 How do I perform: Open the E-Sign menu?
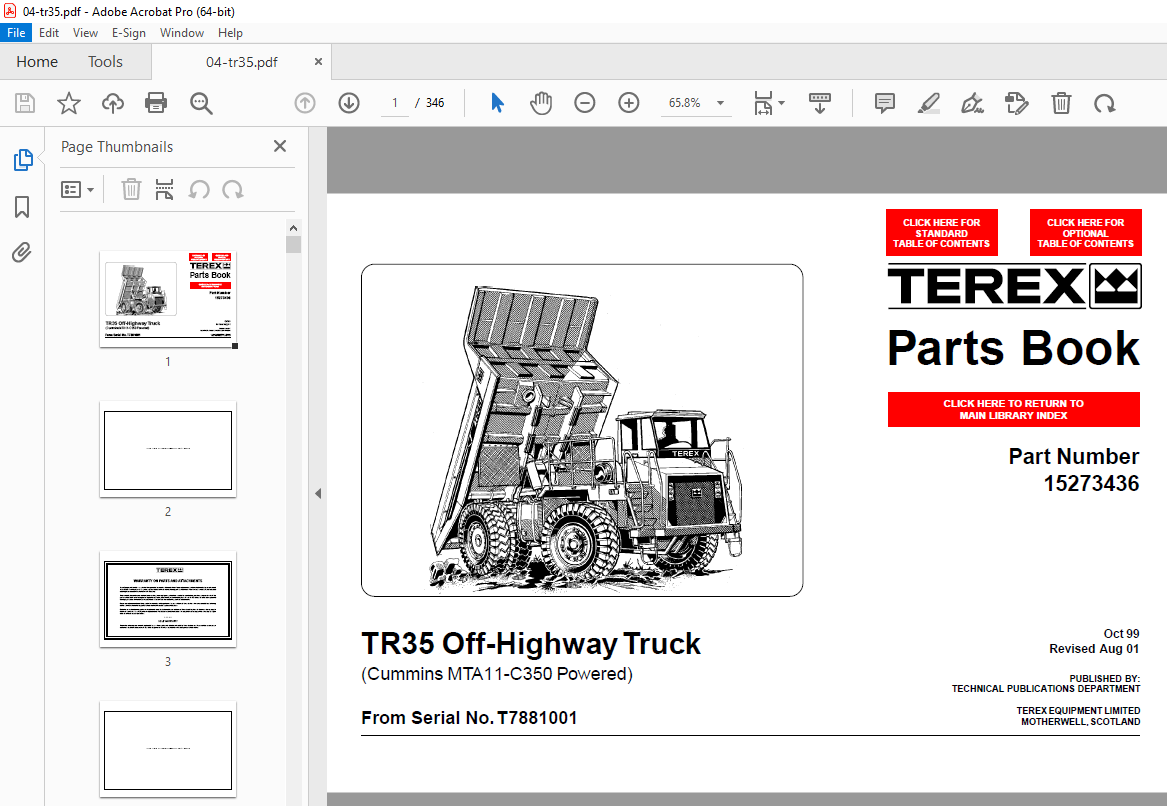(129, 33)
